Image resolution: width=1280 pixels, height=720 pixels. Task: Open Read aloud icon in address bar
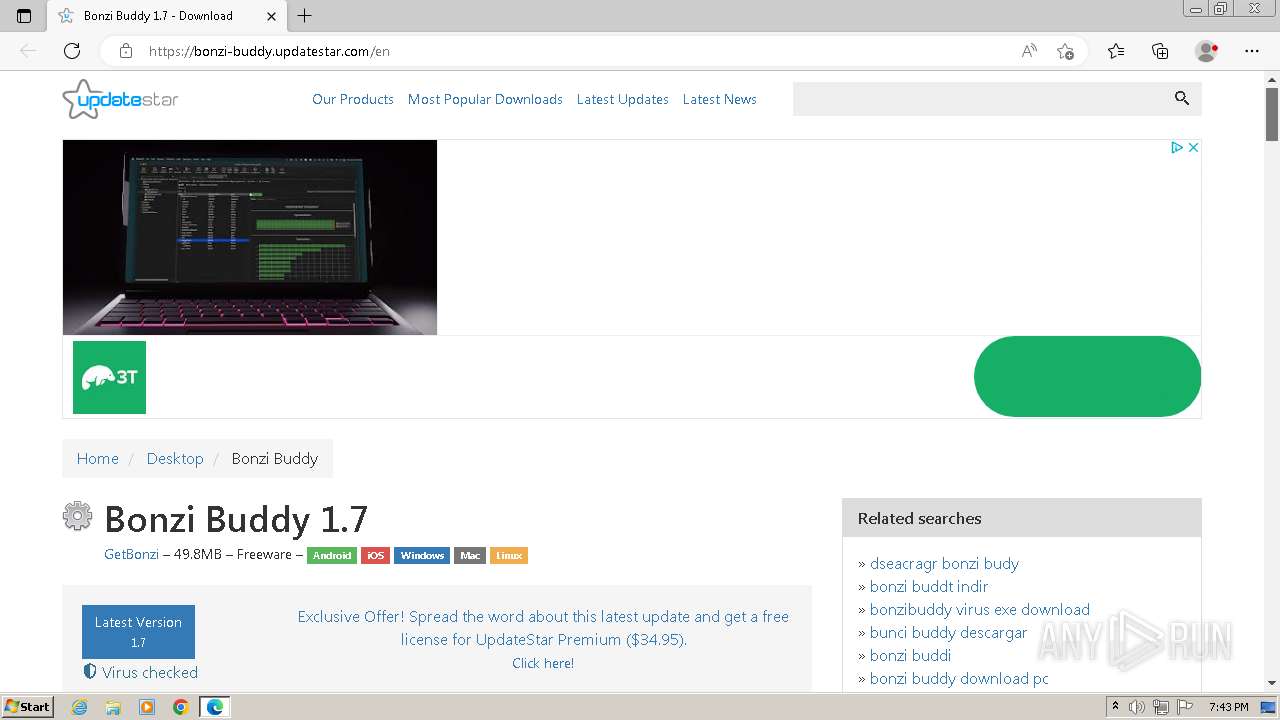1029,51
